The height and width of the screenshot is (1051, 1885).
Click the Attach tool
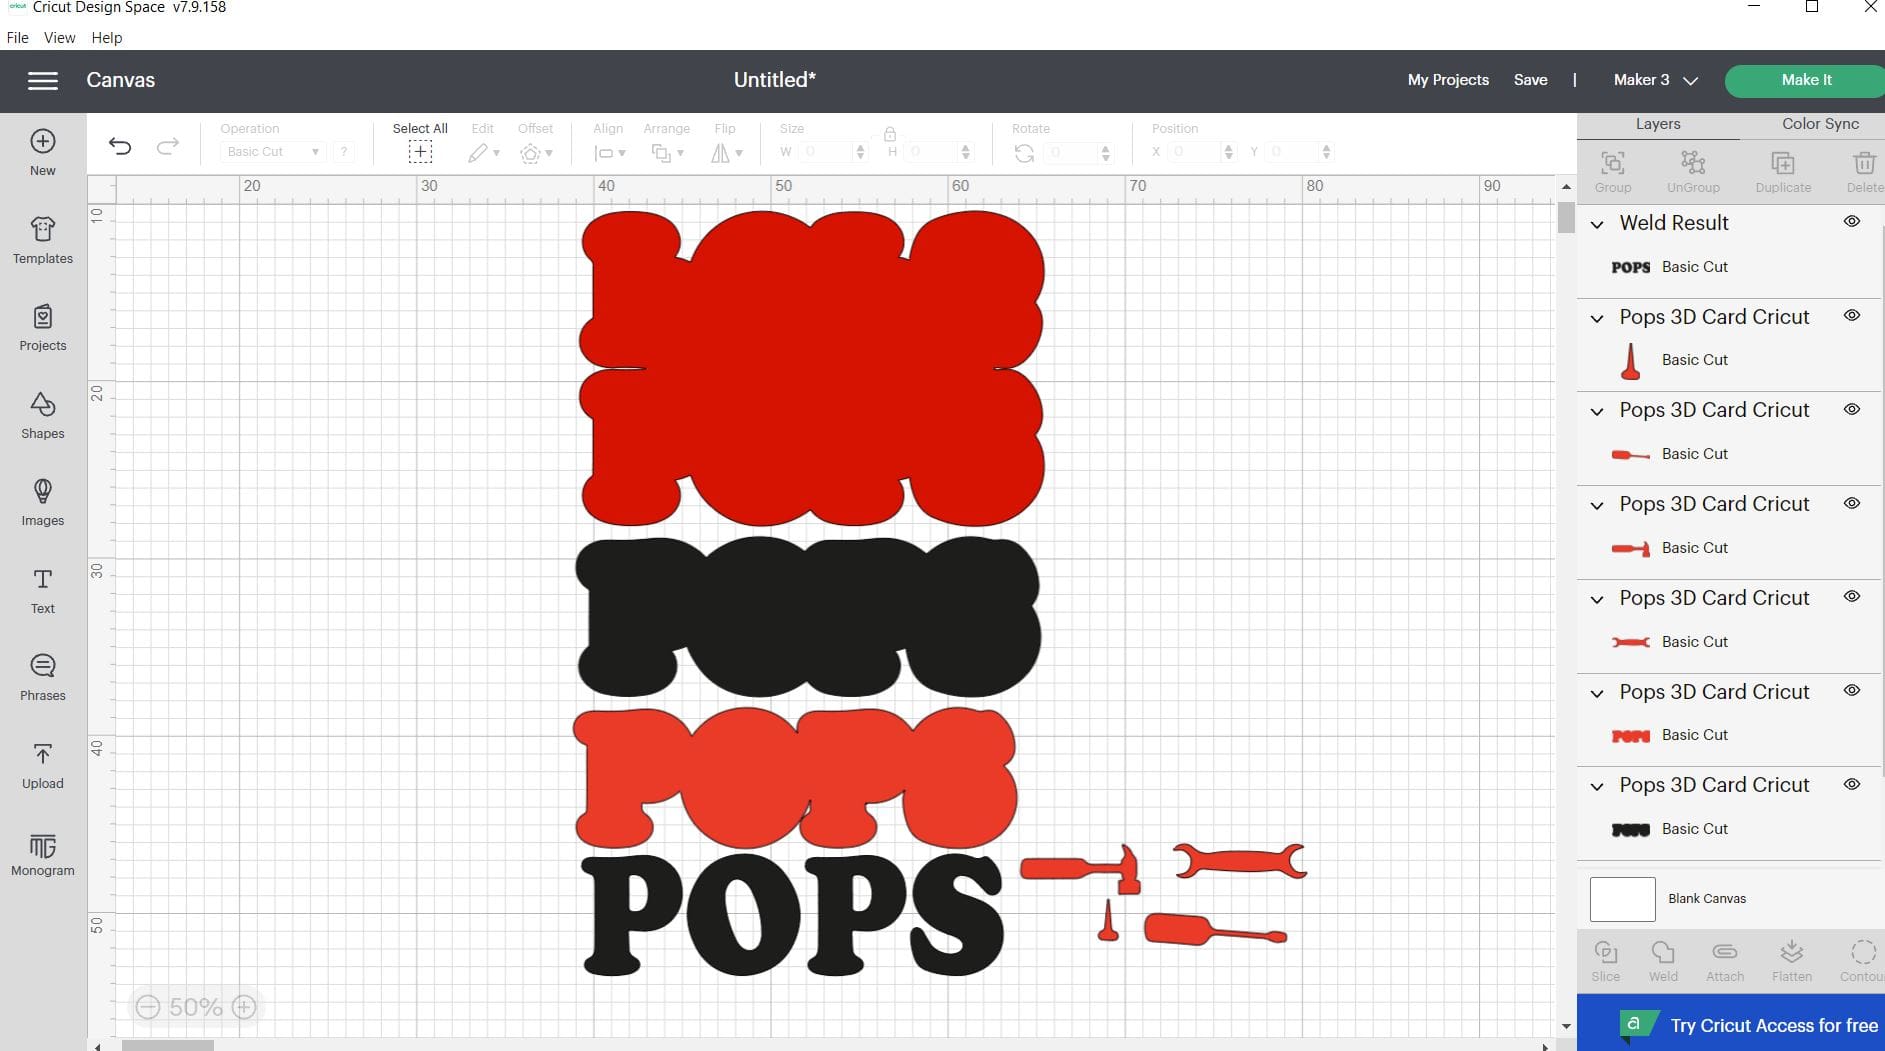[x=1725, y=961]
